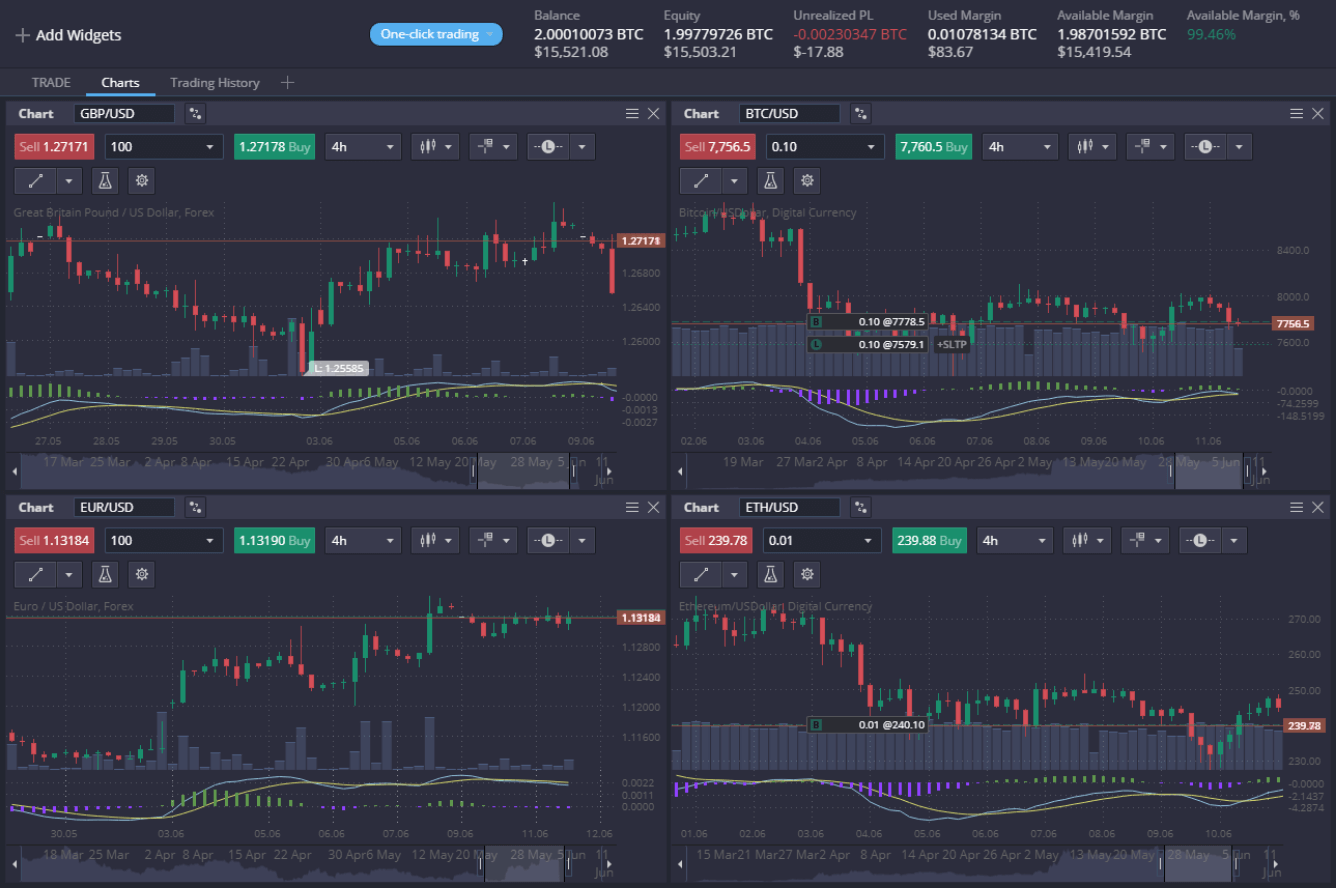Click +SLTP label on BTC/USD order

(x=951, y=344)
